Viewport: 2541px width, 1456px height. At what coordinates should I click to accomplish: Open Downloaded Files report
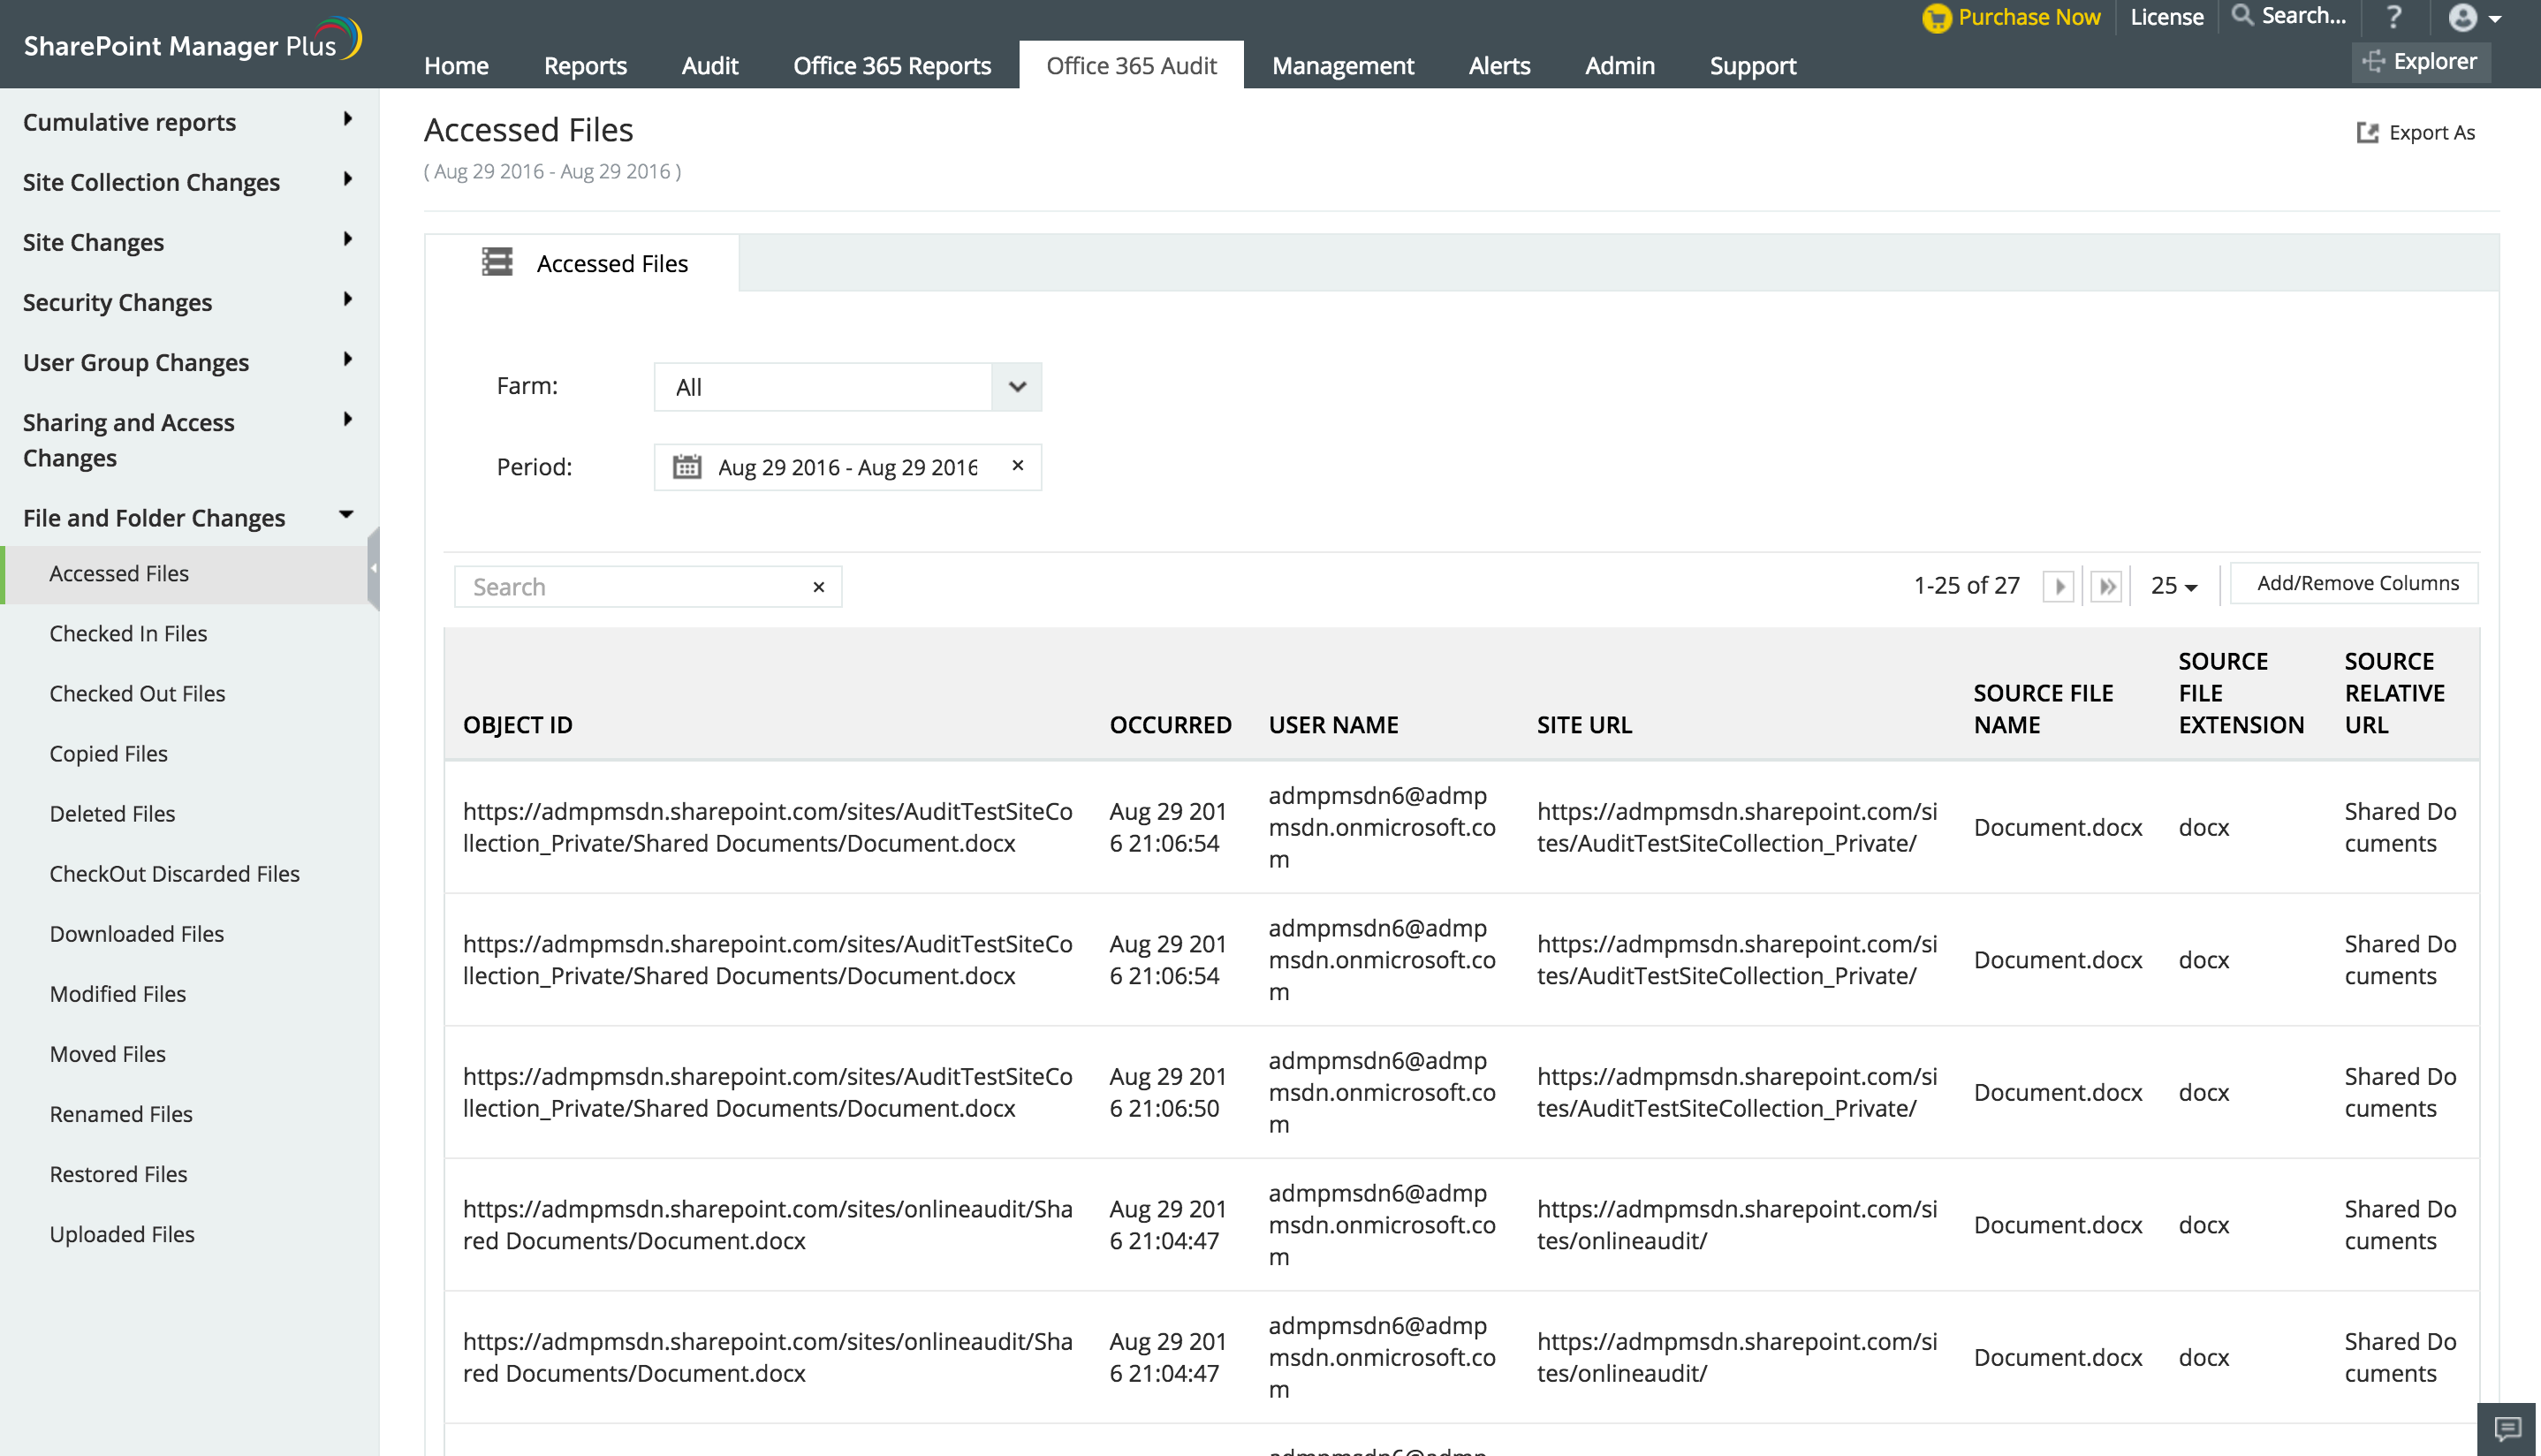tap(137, 934)
